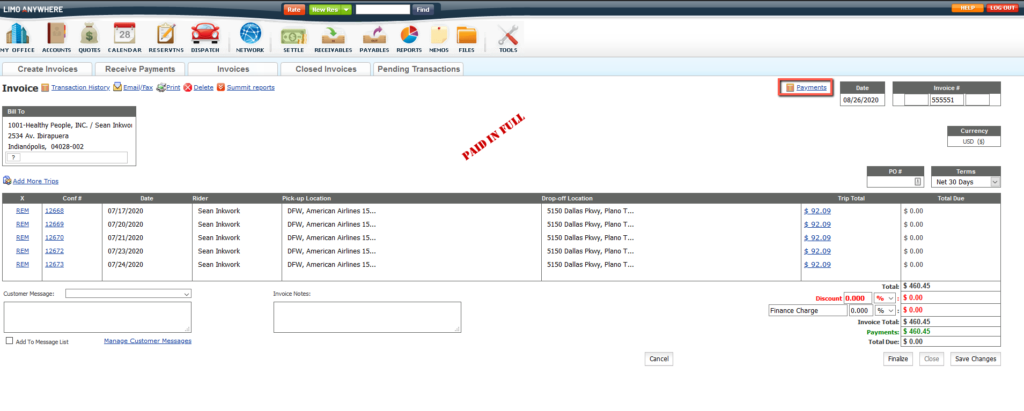Image resolution: width=1024 pixels, height=411 pixels.
Task: Open the Settle cash icon
Action: coord(293,35)
